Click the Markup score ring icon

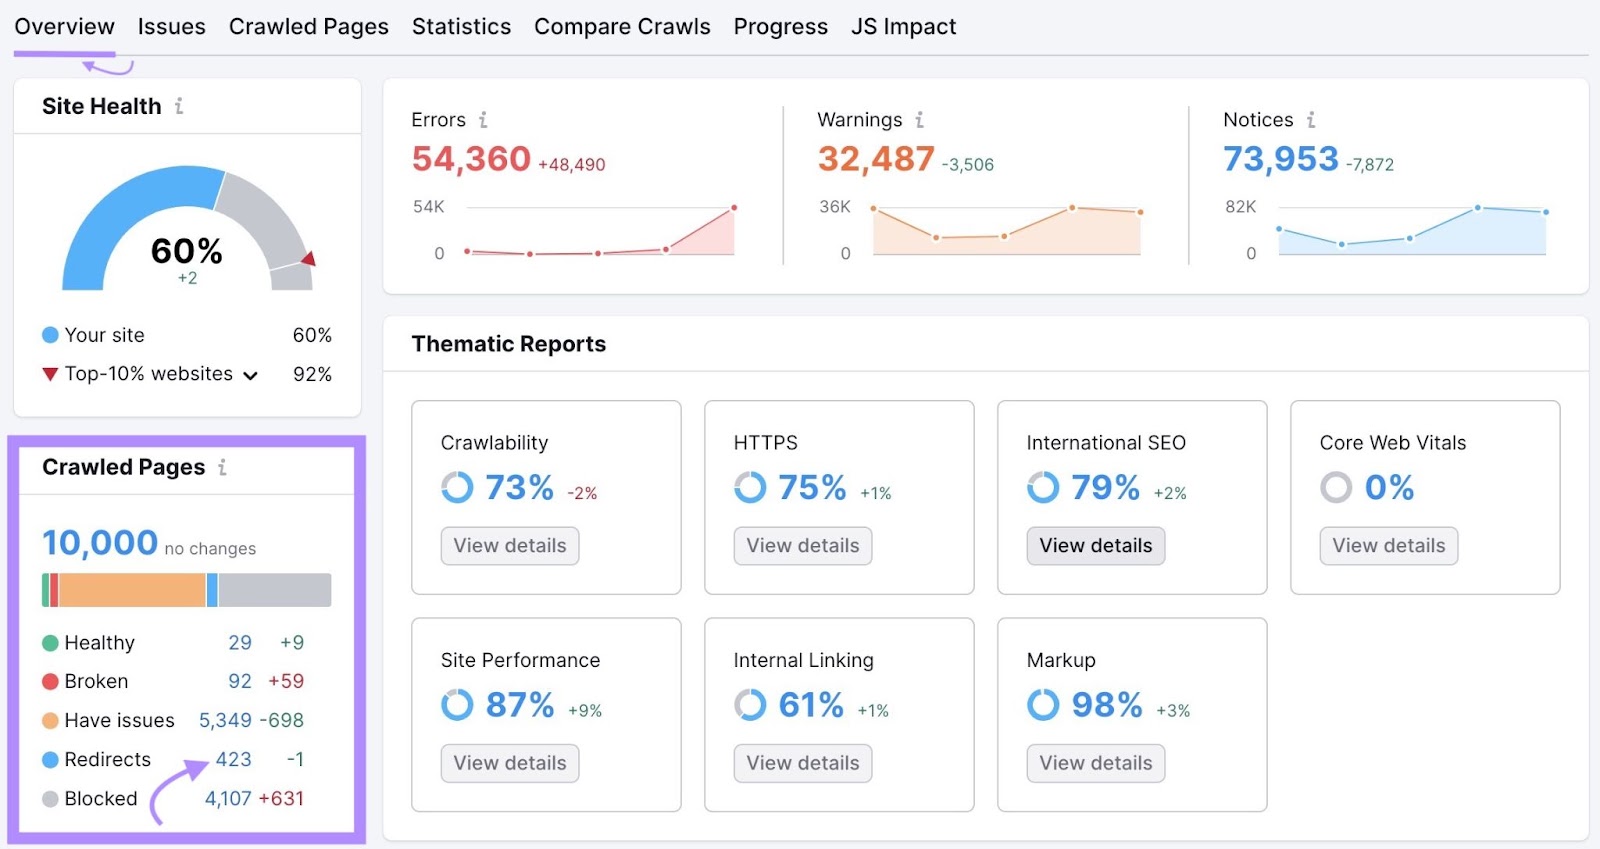tap(1043, 705)
